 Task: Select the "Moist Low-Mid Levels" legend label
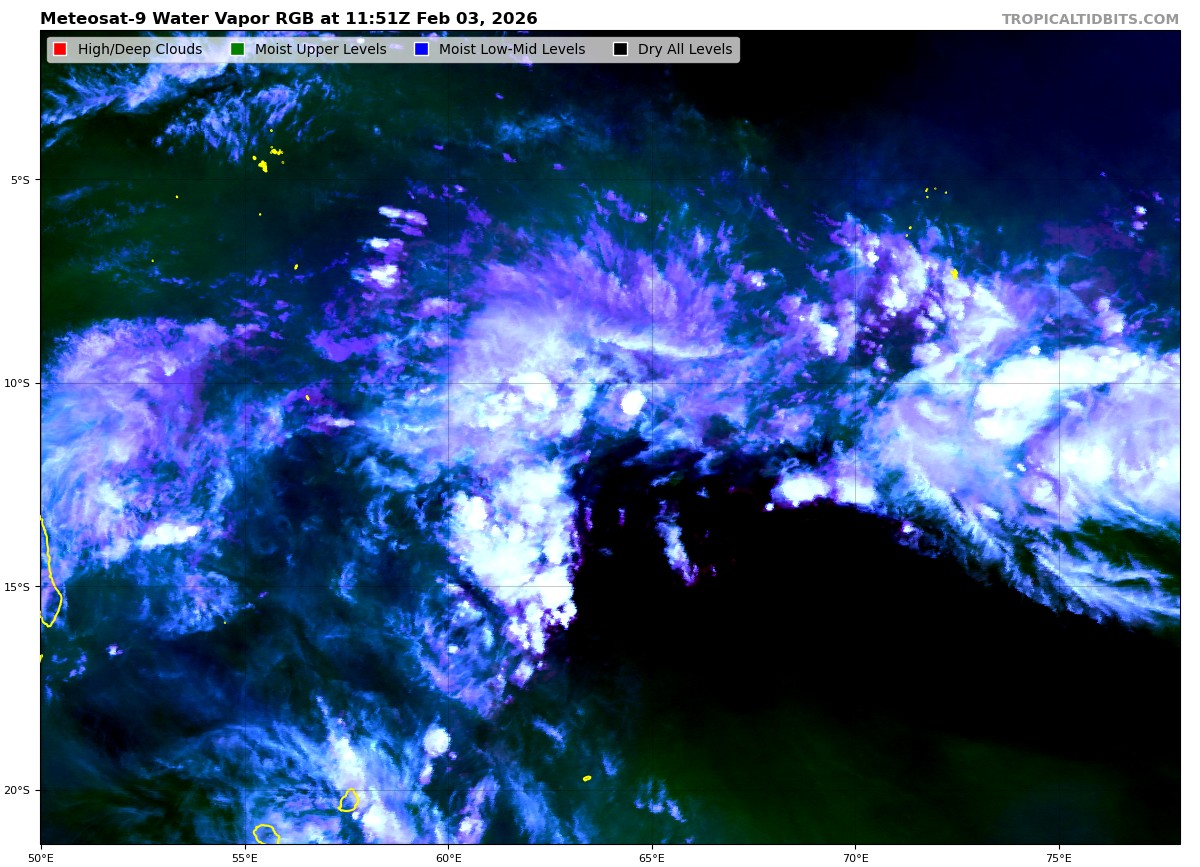point(511,50)
